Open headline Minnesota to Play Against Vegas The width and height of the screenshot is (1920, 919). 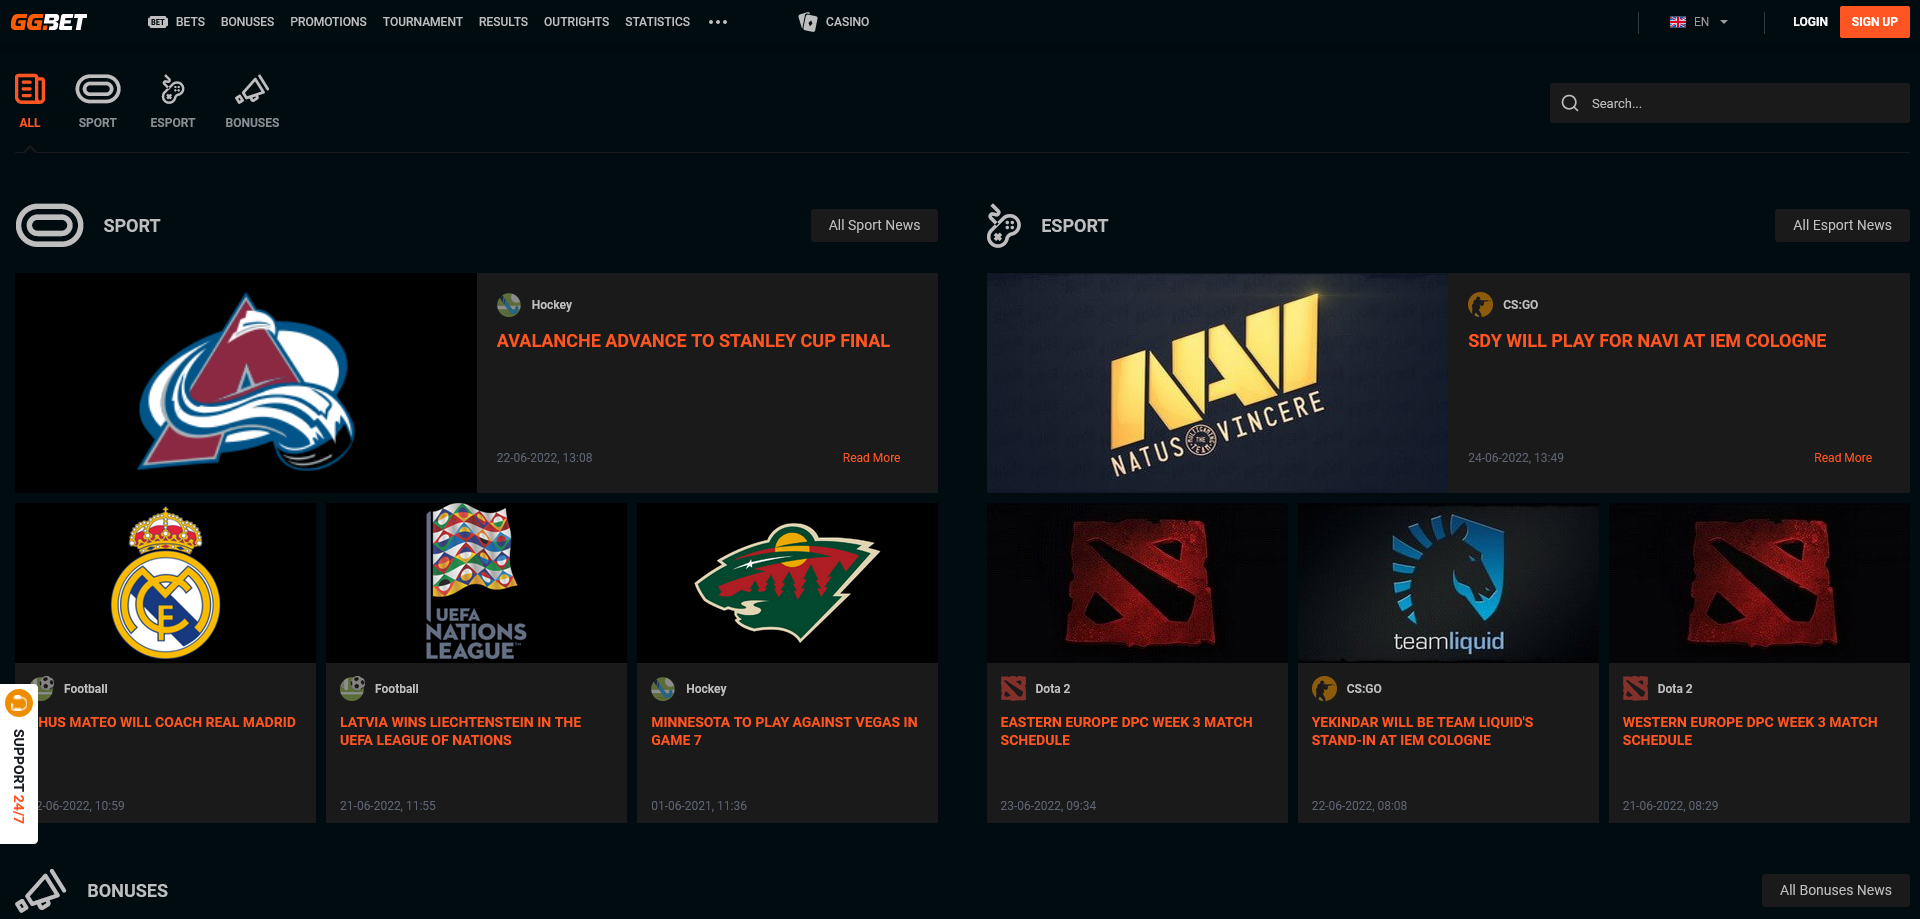point(784,731)
